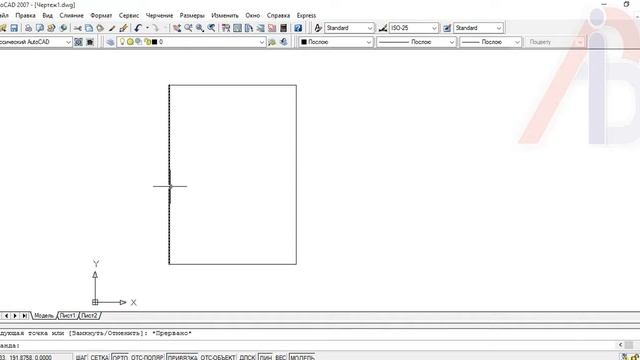Toggle ДИН dynamic input
Image resolution: width=640 pixels, height=360 pixels.
(x=265, y=357)
